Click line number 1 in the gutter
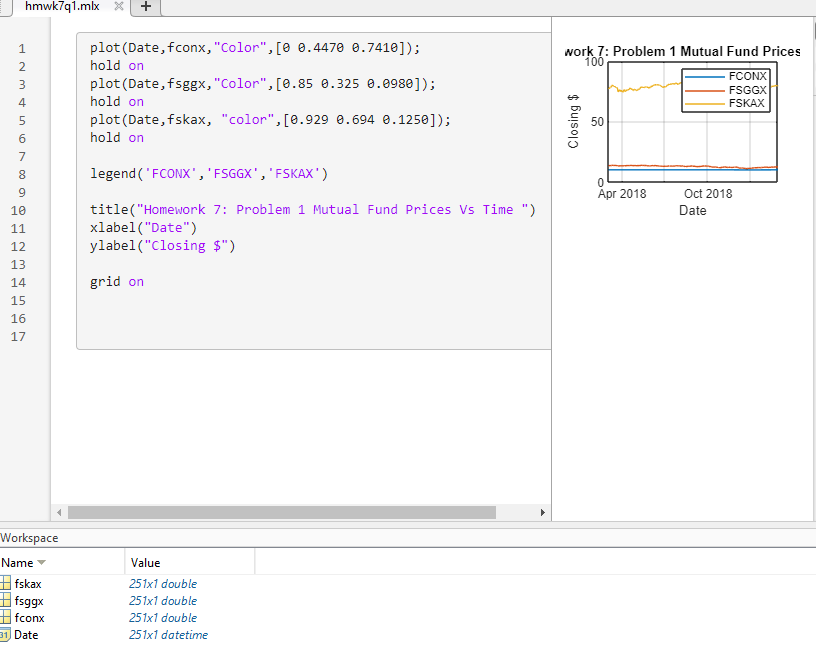The image size is (816, 652). (22, 49)
